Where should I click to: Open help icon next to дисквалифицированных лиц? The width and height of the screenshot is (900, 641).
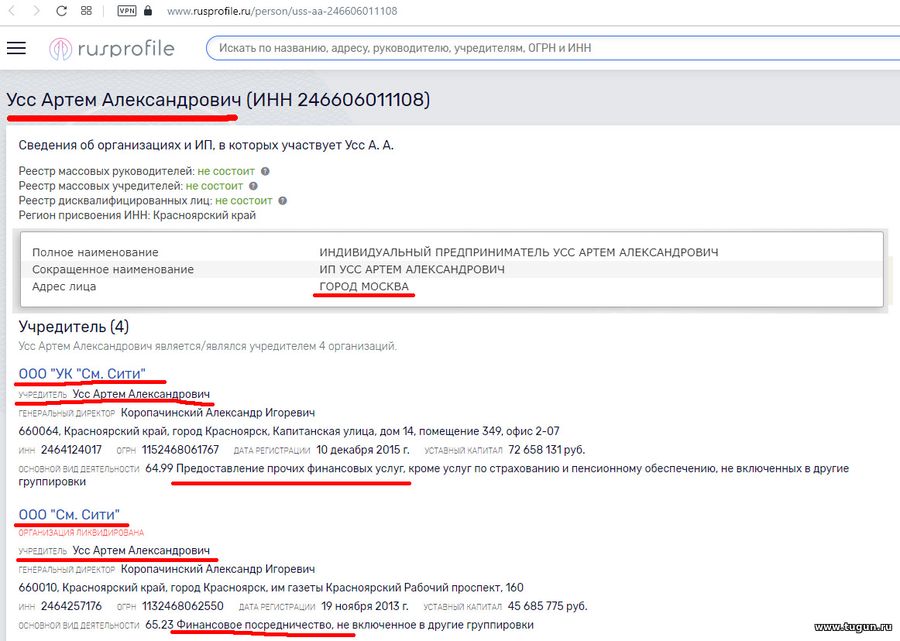(x=282, y=201)
